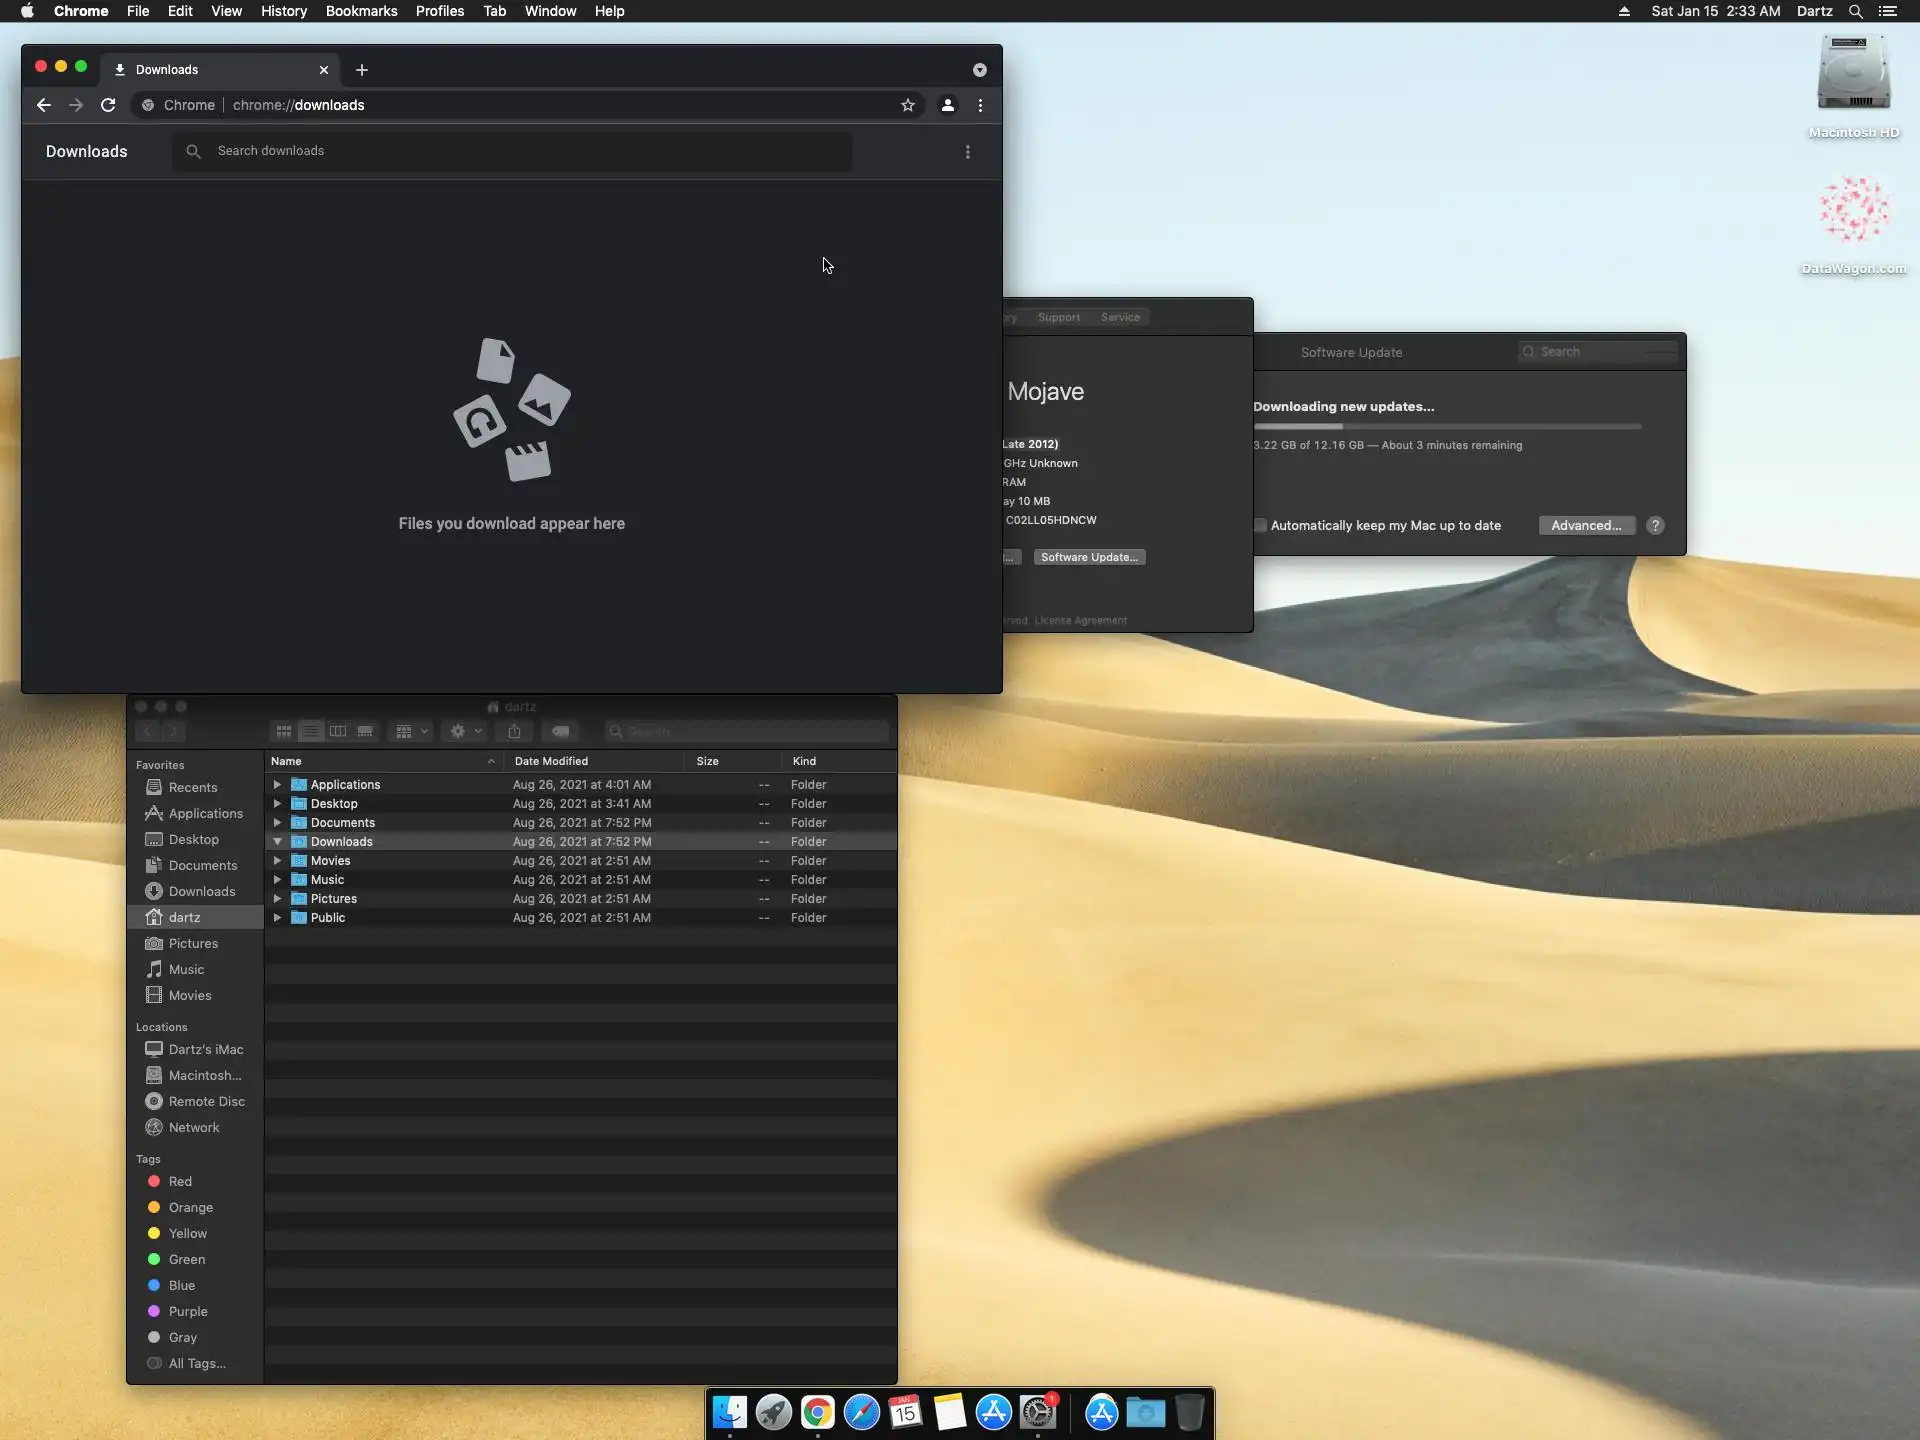This screenshot has width=1920, height=1440.
Task: Expand the Applications folder disclosure triangle
Action: pos(278,785)
